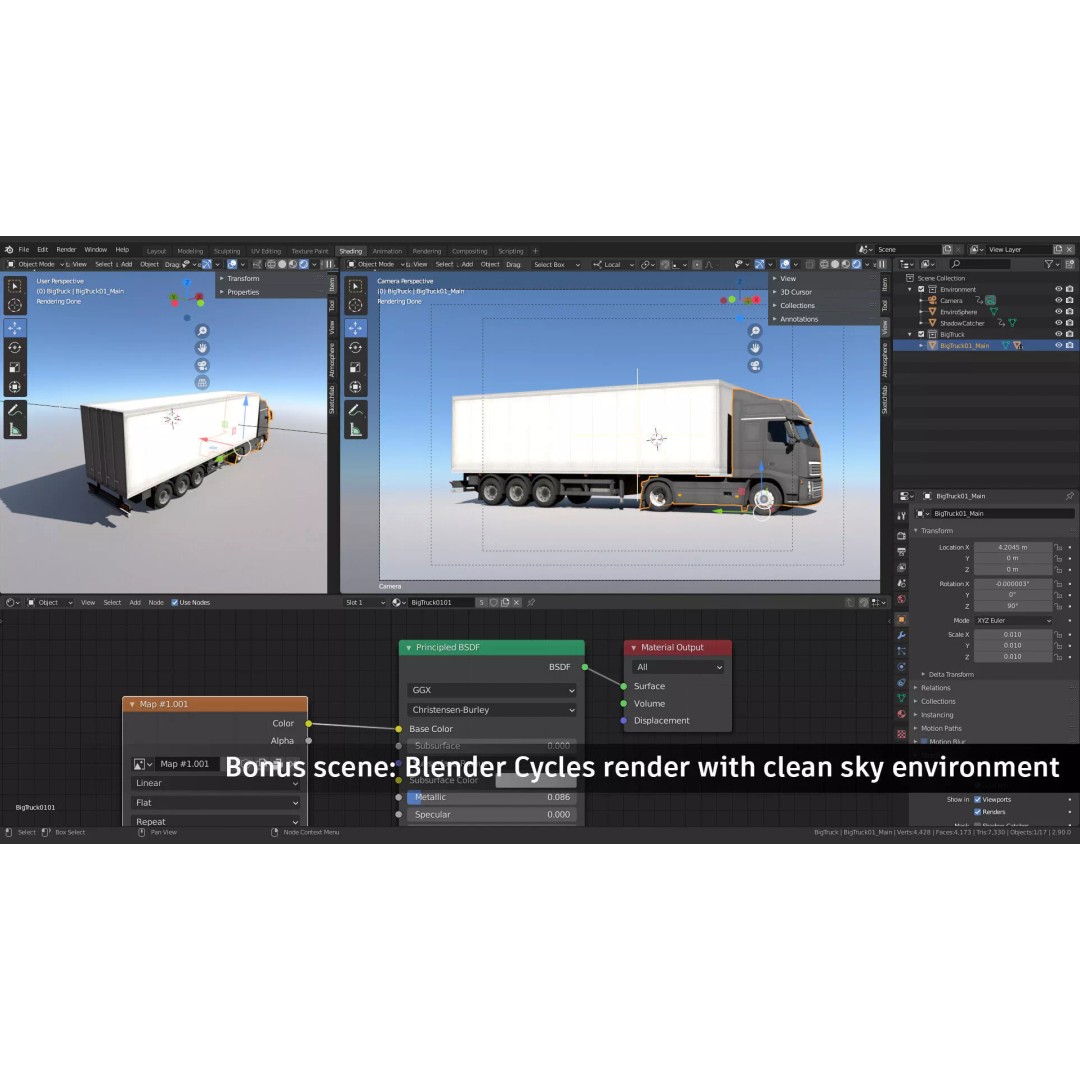The image size is (1080, 1080).
Task: Hide ShadowCatcher with its eye icon
Action: 1058,323
